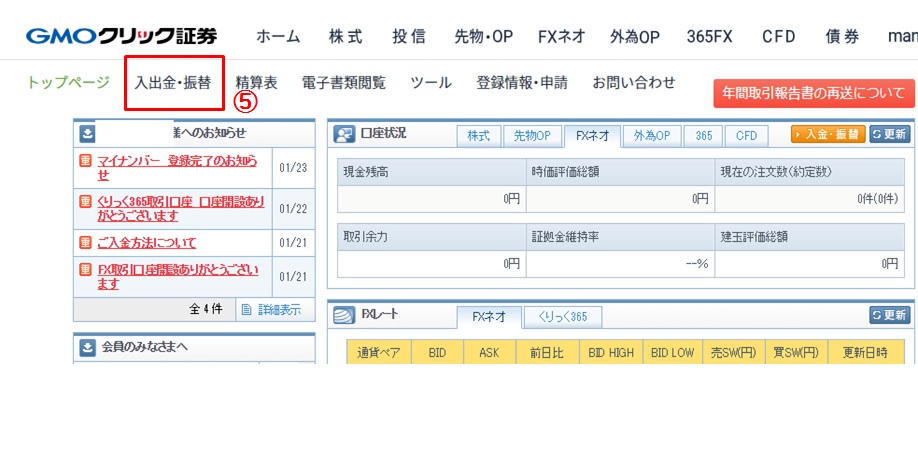
Task: Select 株式 tab in 口座状況
Action: (478, 136)
